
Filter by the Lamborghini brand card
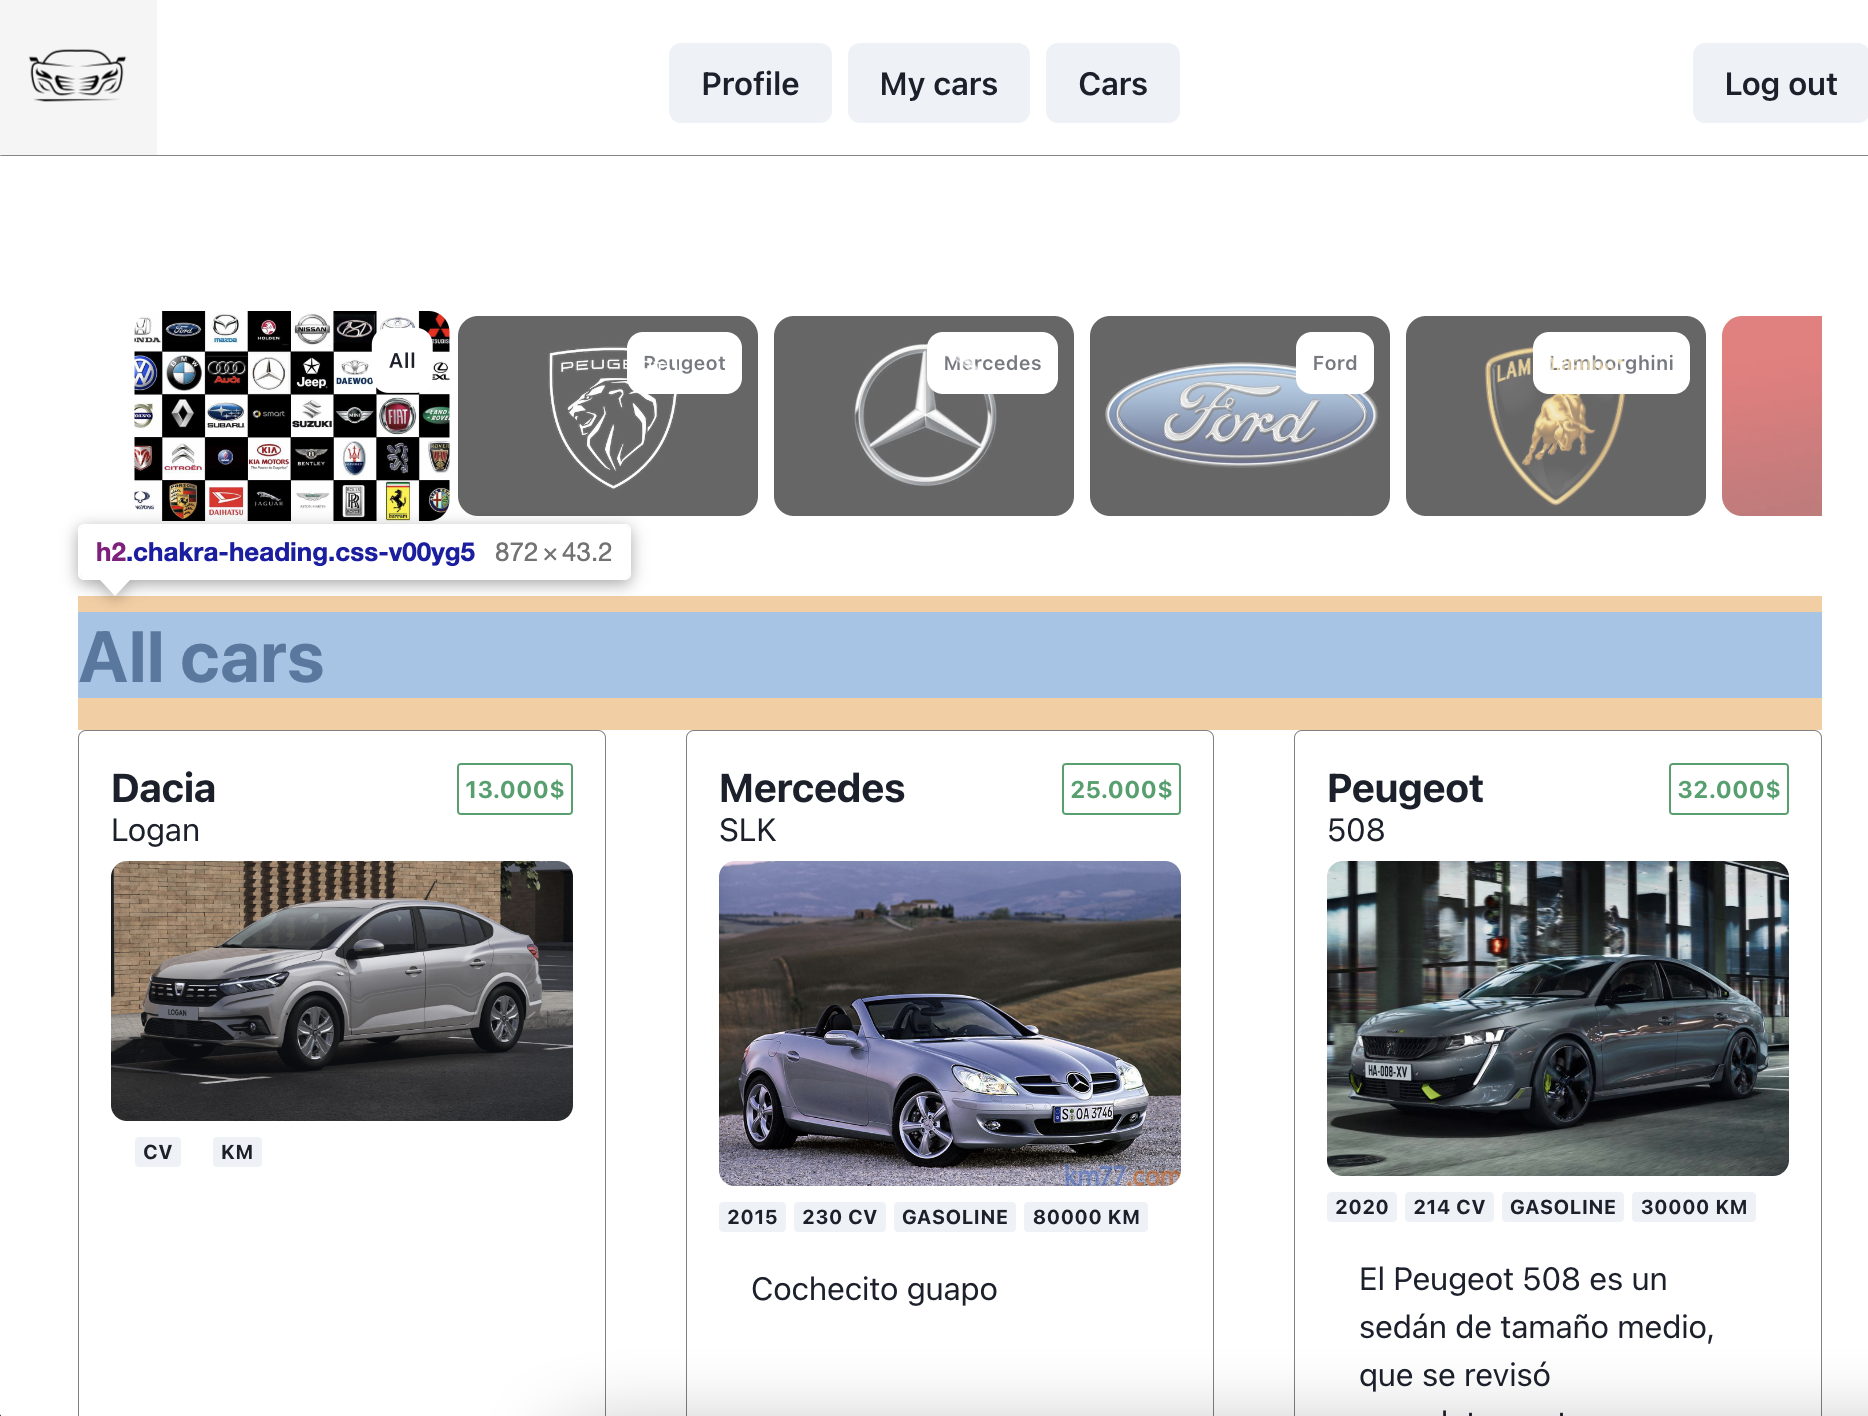[1556, 416]
